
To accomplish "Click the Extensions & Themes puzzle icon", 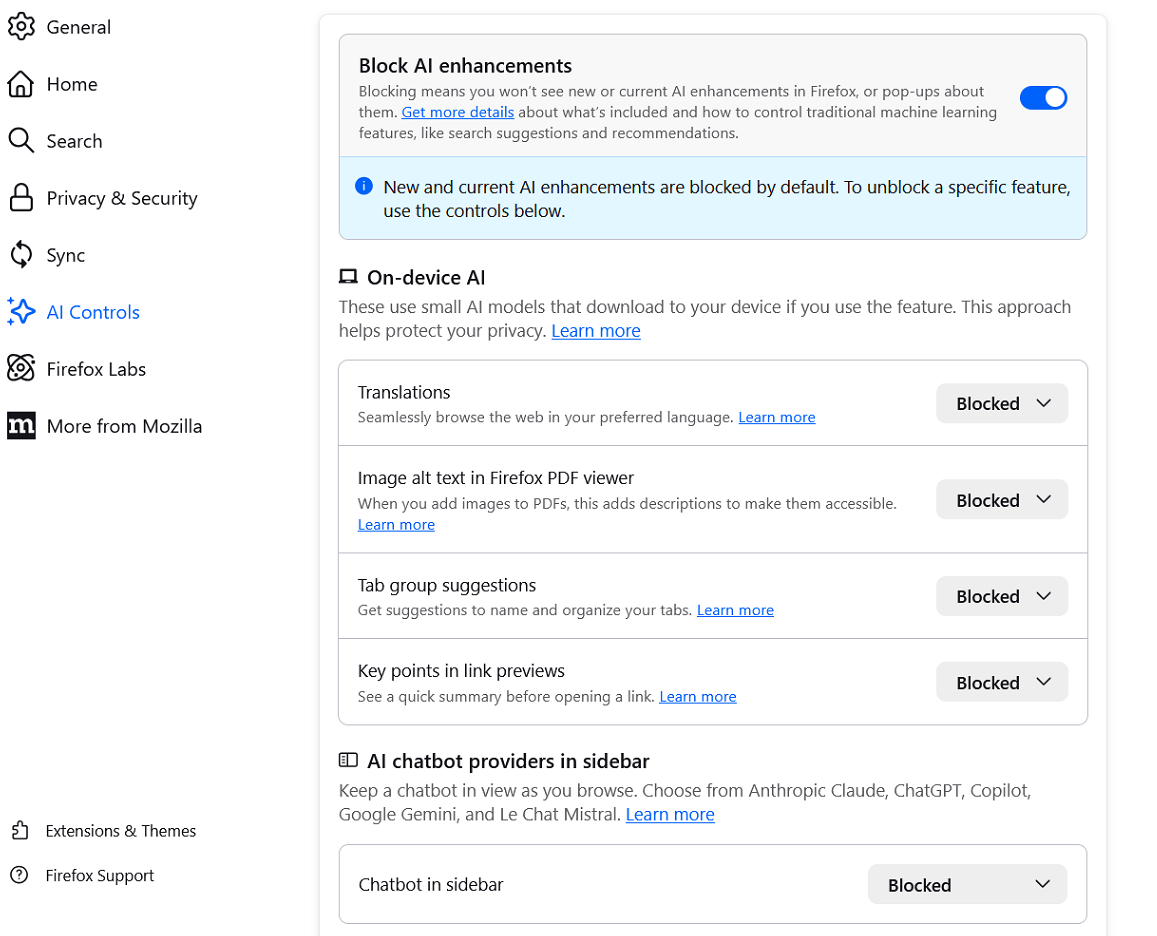I will (20, 831).
